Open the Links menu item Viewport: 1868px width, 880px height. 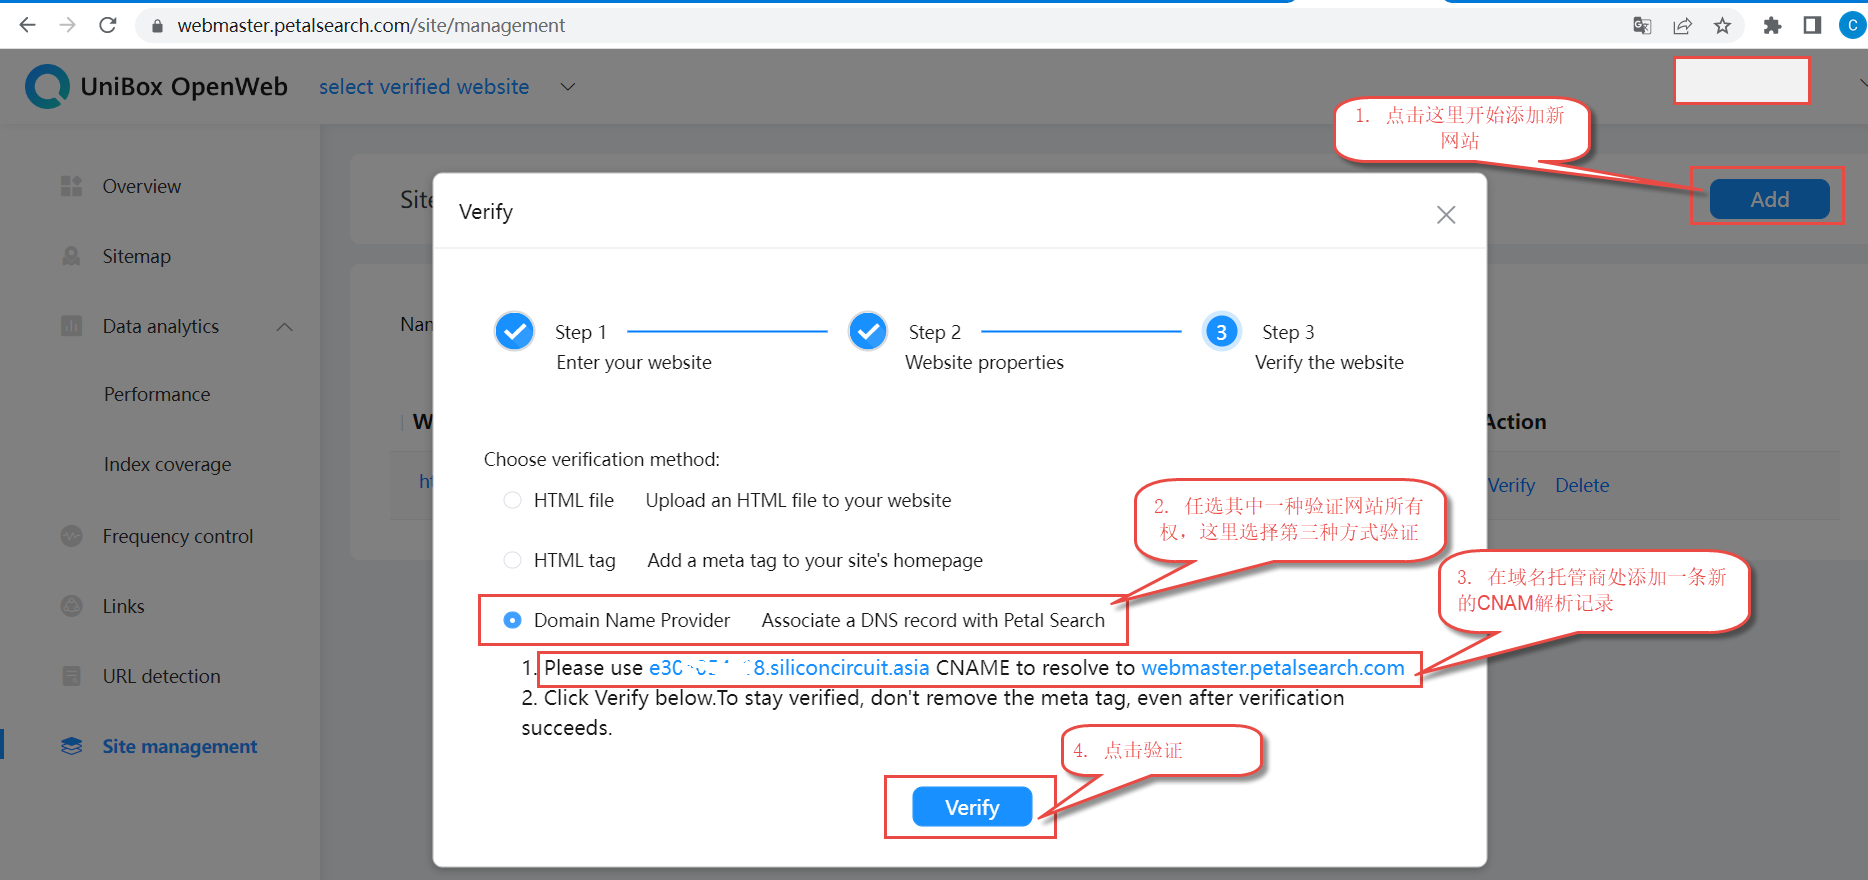click(123, 606)
